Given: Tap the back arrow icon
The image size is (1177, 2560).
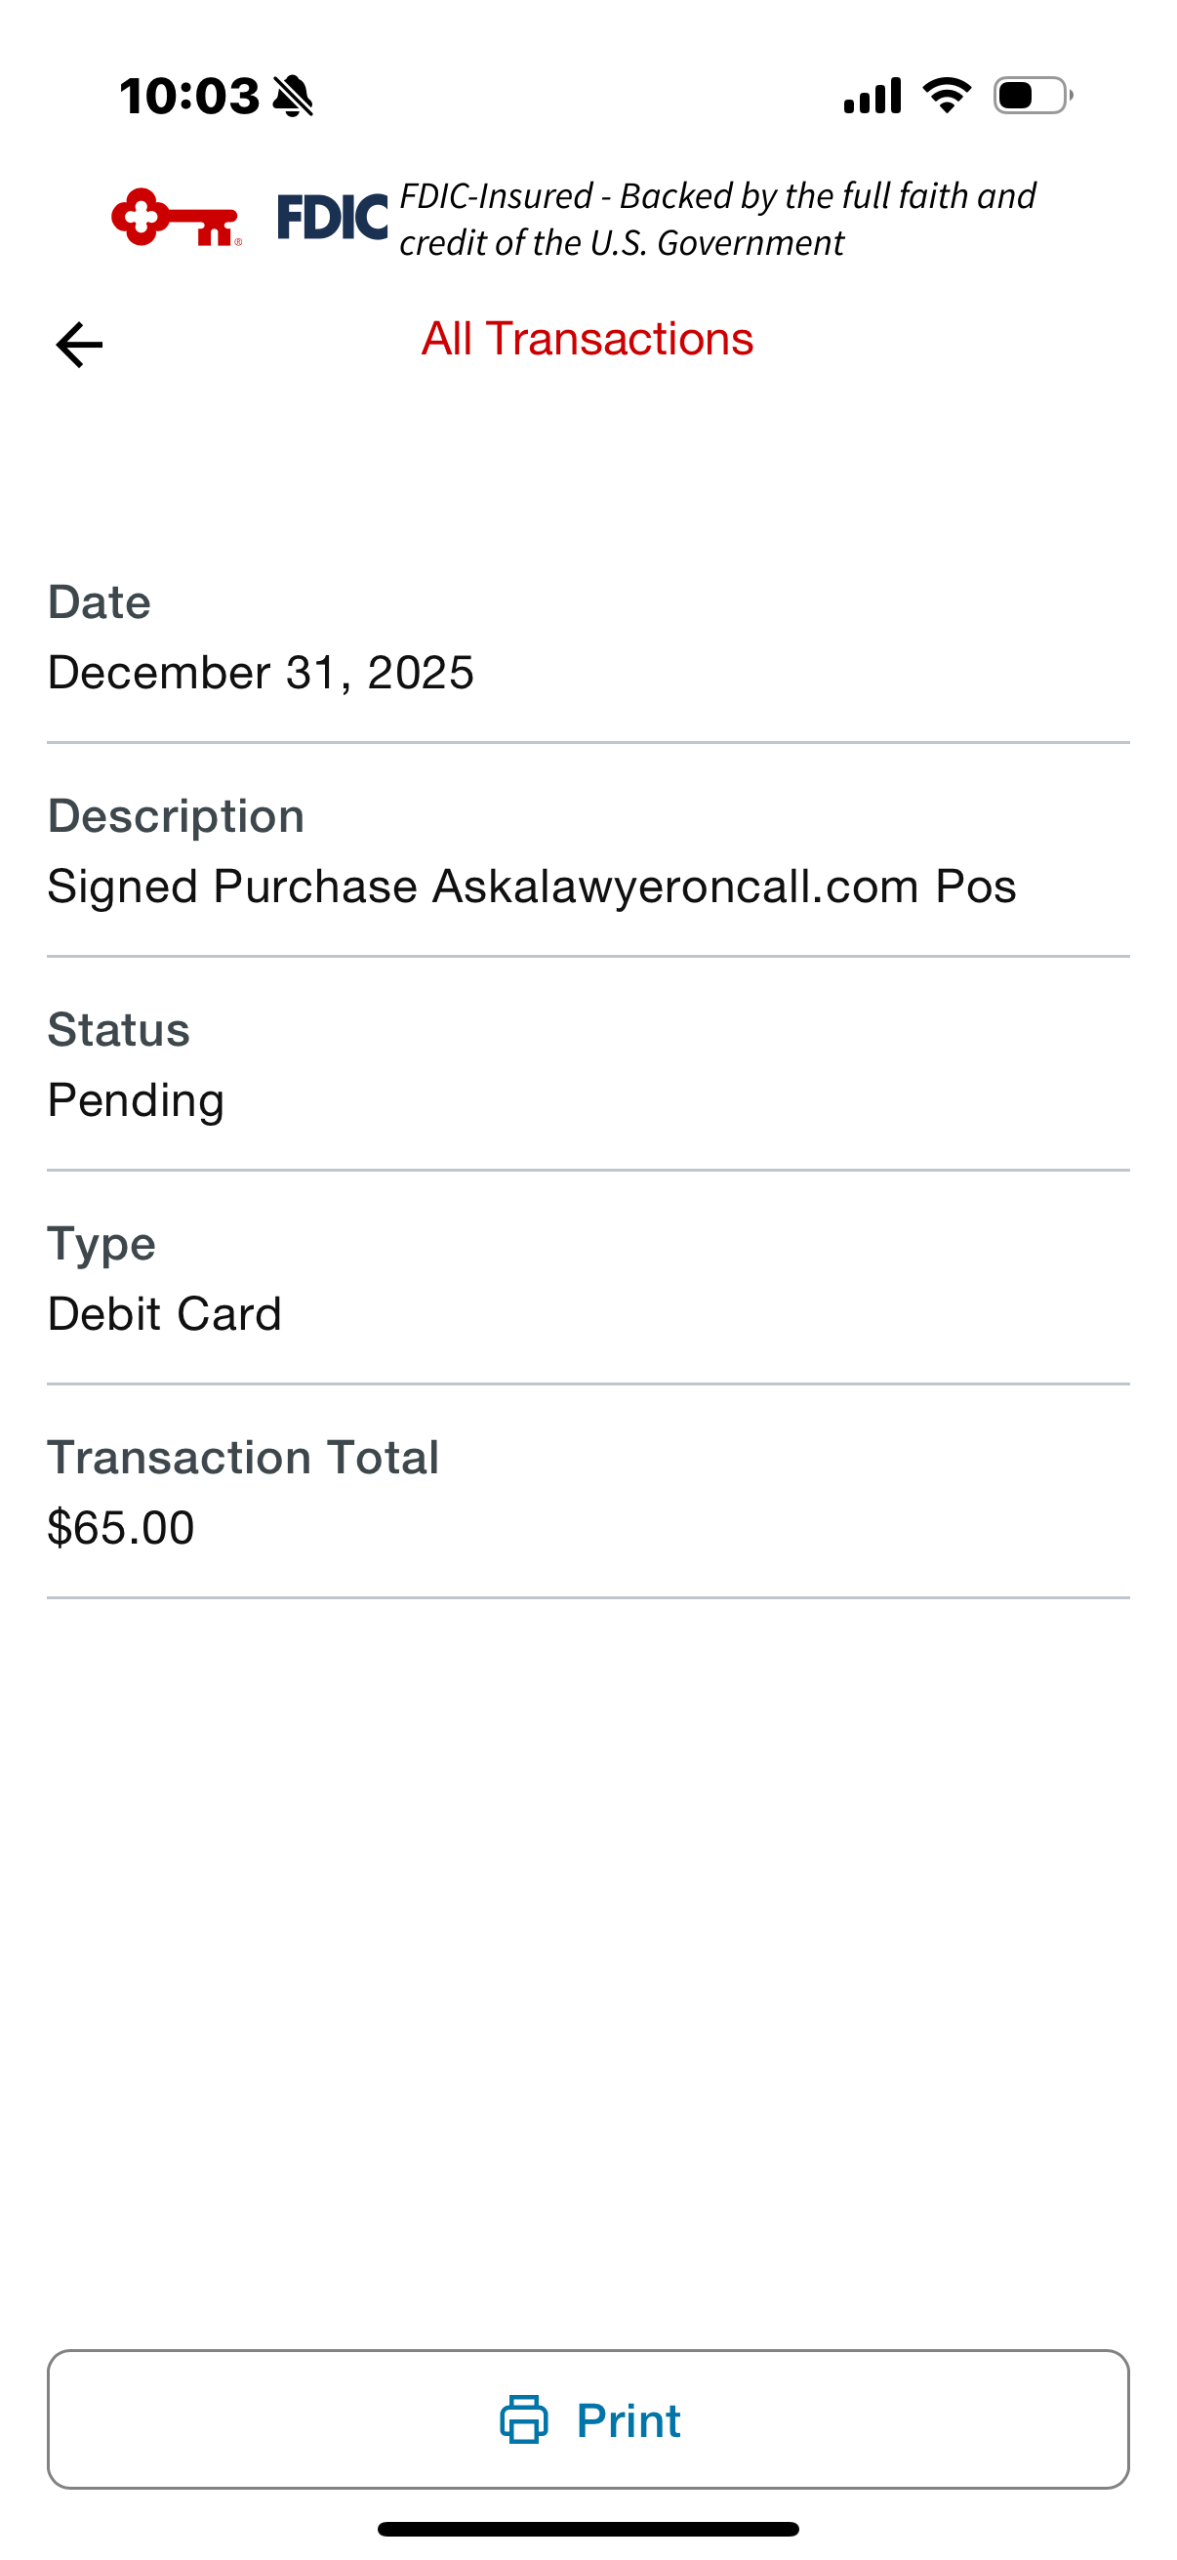Looking at the screenshot, I should coord(79,345).
